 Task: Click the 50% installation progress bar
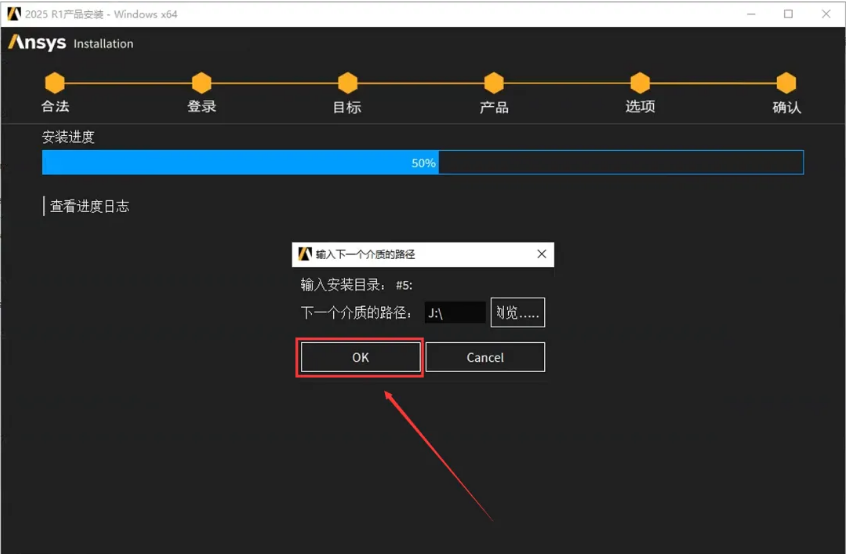pos(423,162)
